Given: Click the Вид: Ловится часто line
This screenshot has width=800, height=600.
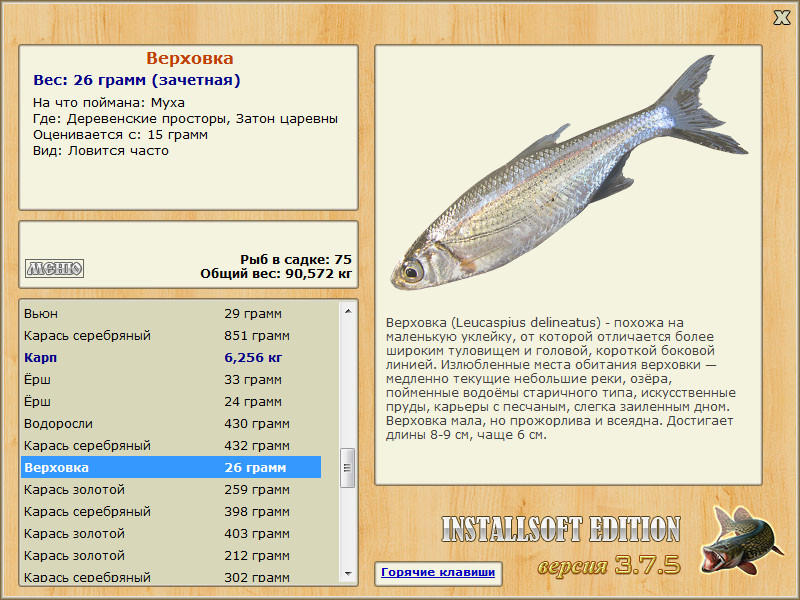Looking at the screenshot, I should pos(101,151).
